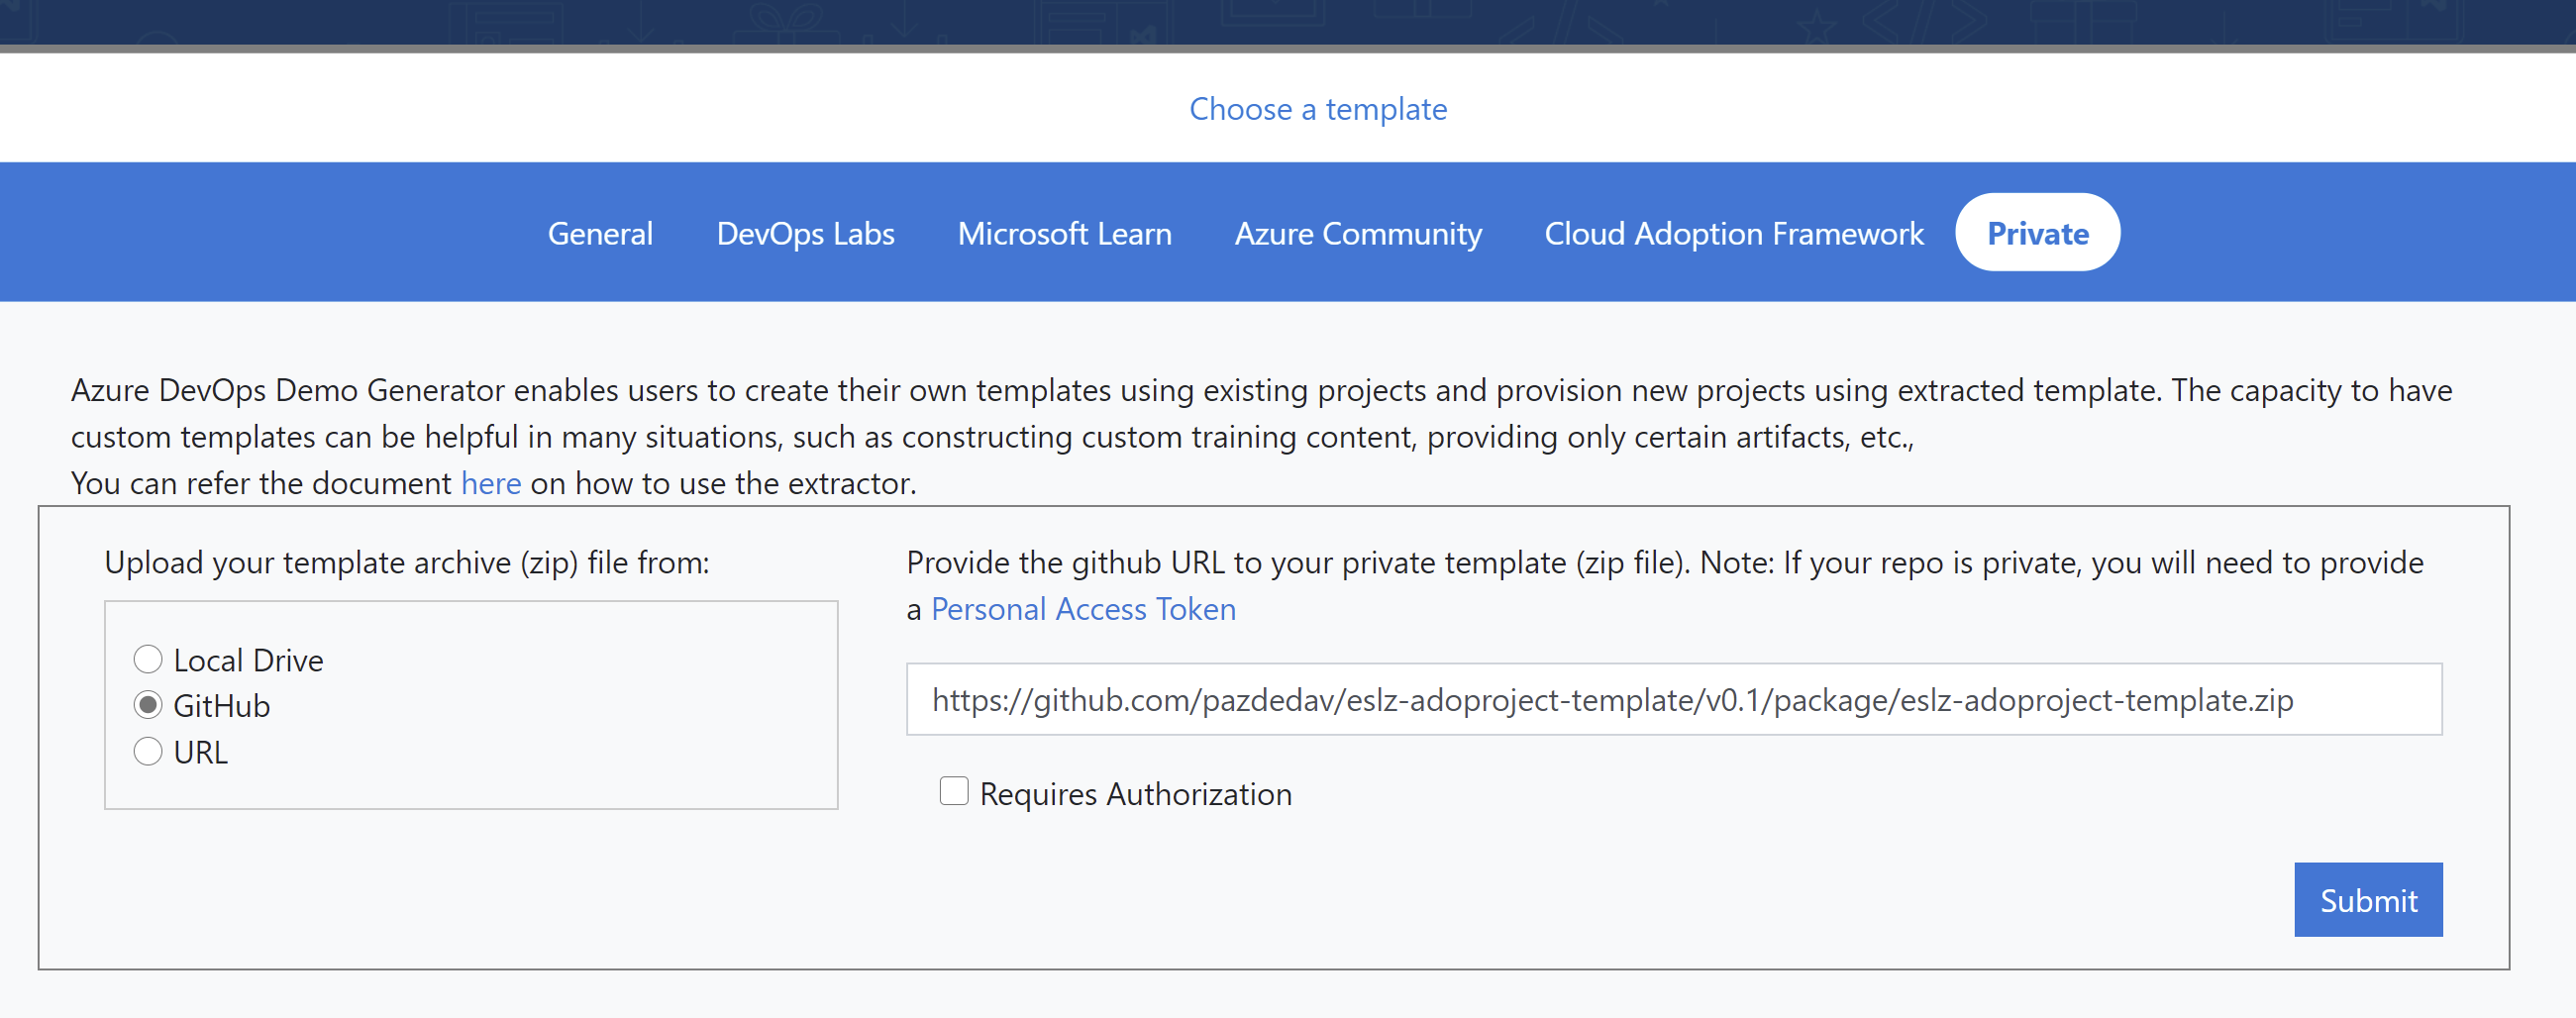2576x1018 pixels.
Task: Open the DevOps Labs tab
Action: tap(805, 234)
